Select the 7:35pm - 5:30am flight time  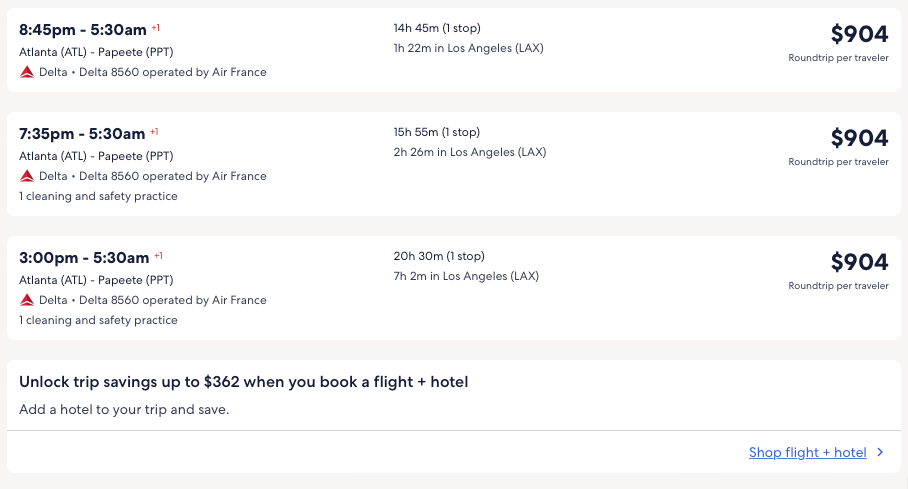tap(82, 133)
